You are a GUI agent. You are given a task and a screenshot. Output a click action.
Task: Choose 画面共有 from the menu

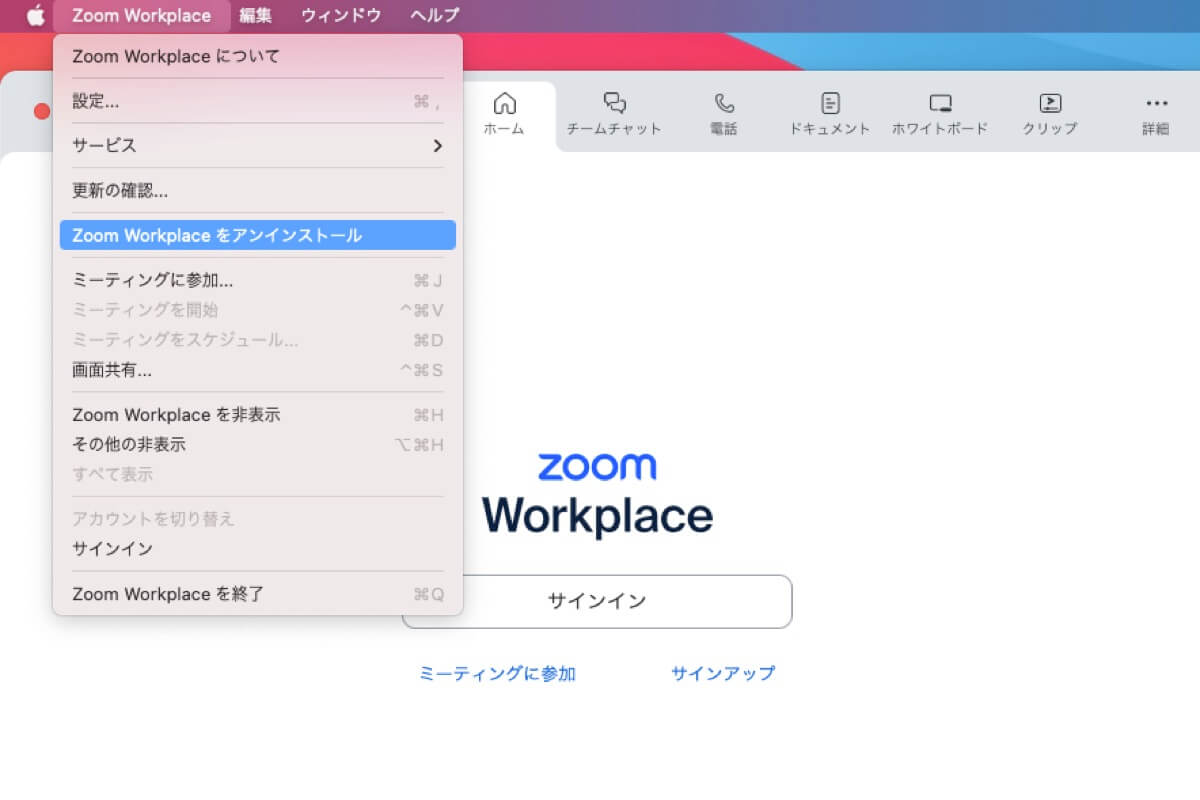tap(113, 370)
